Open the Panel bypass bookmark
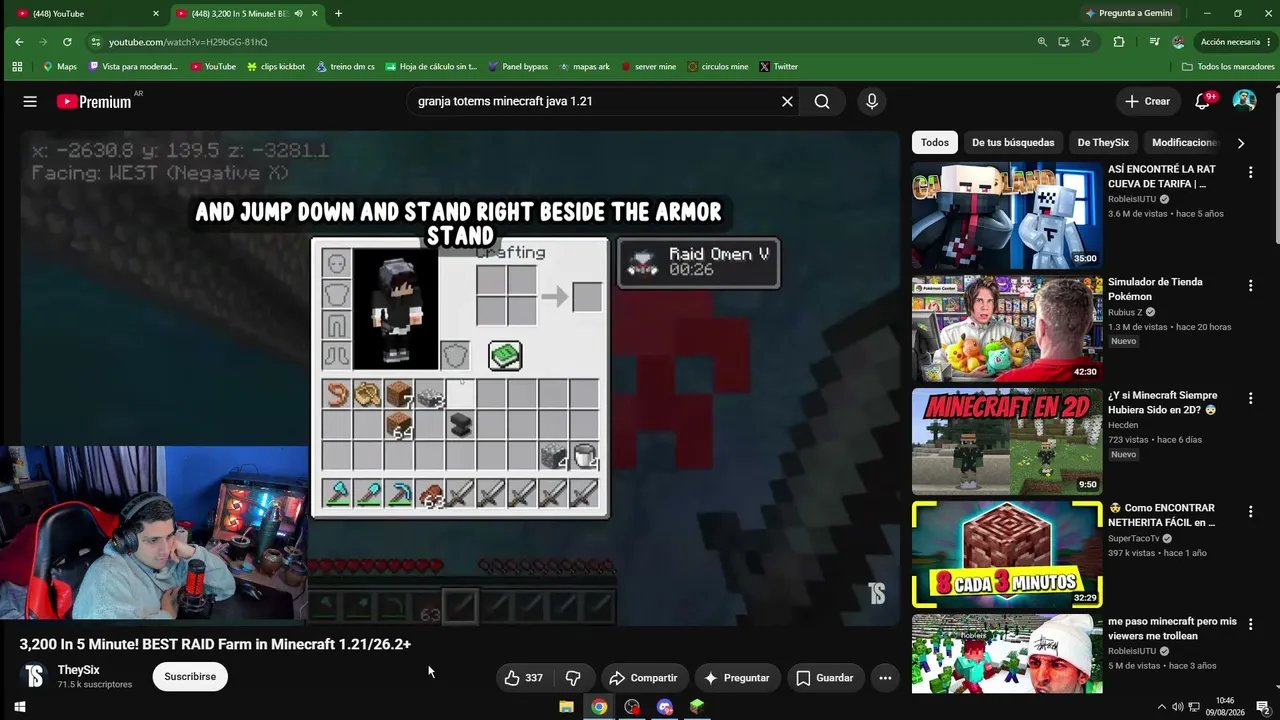1280x720 pixels. pos(517,67)
